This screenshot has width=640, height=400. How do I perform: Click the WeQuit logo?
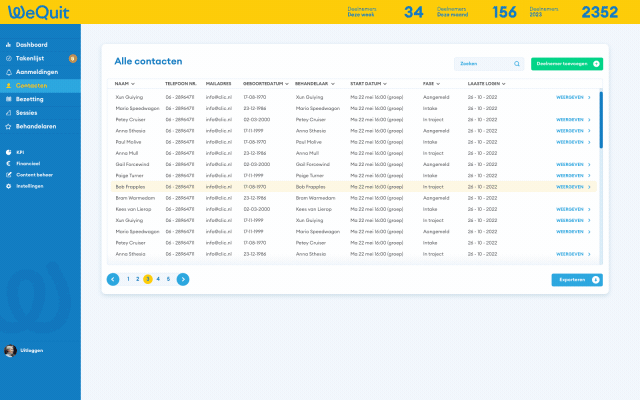tap(39, 12)
